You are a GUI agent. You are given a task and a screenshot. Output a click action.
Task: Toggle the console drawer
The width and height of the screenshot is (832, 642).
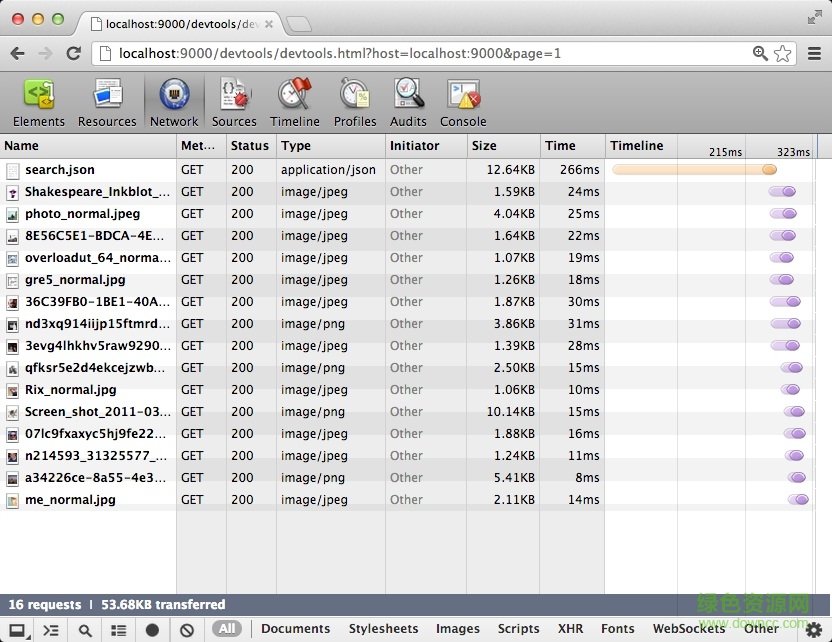coord(51,629)
